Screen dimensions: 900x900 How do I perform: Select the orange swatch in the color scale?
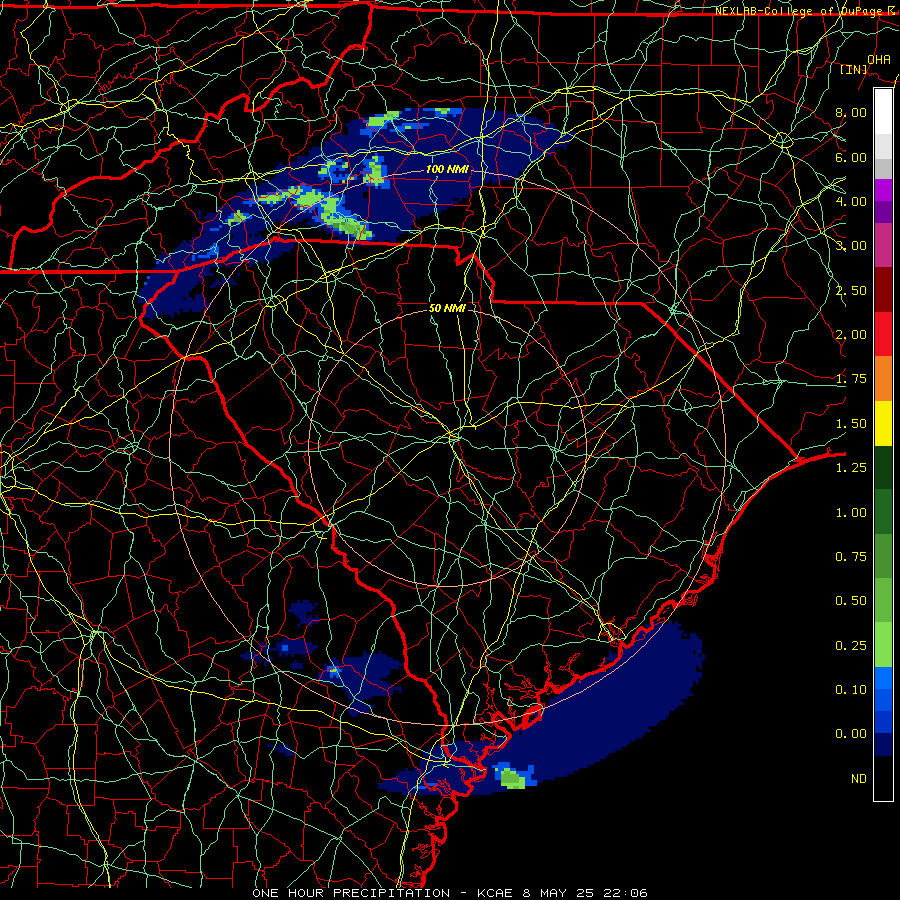[x=883, y=379]
